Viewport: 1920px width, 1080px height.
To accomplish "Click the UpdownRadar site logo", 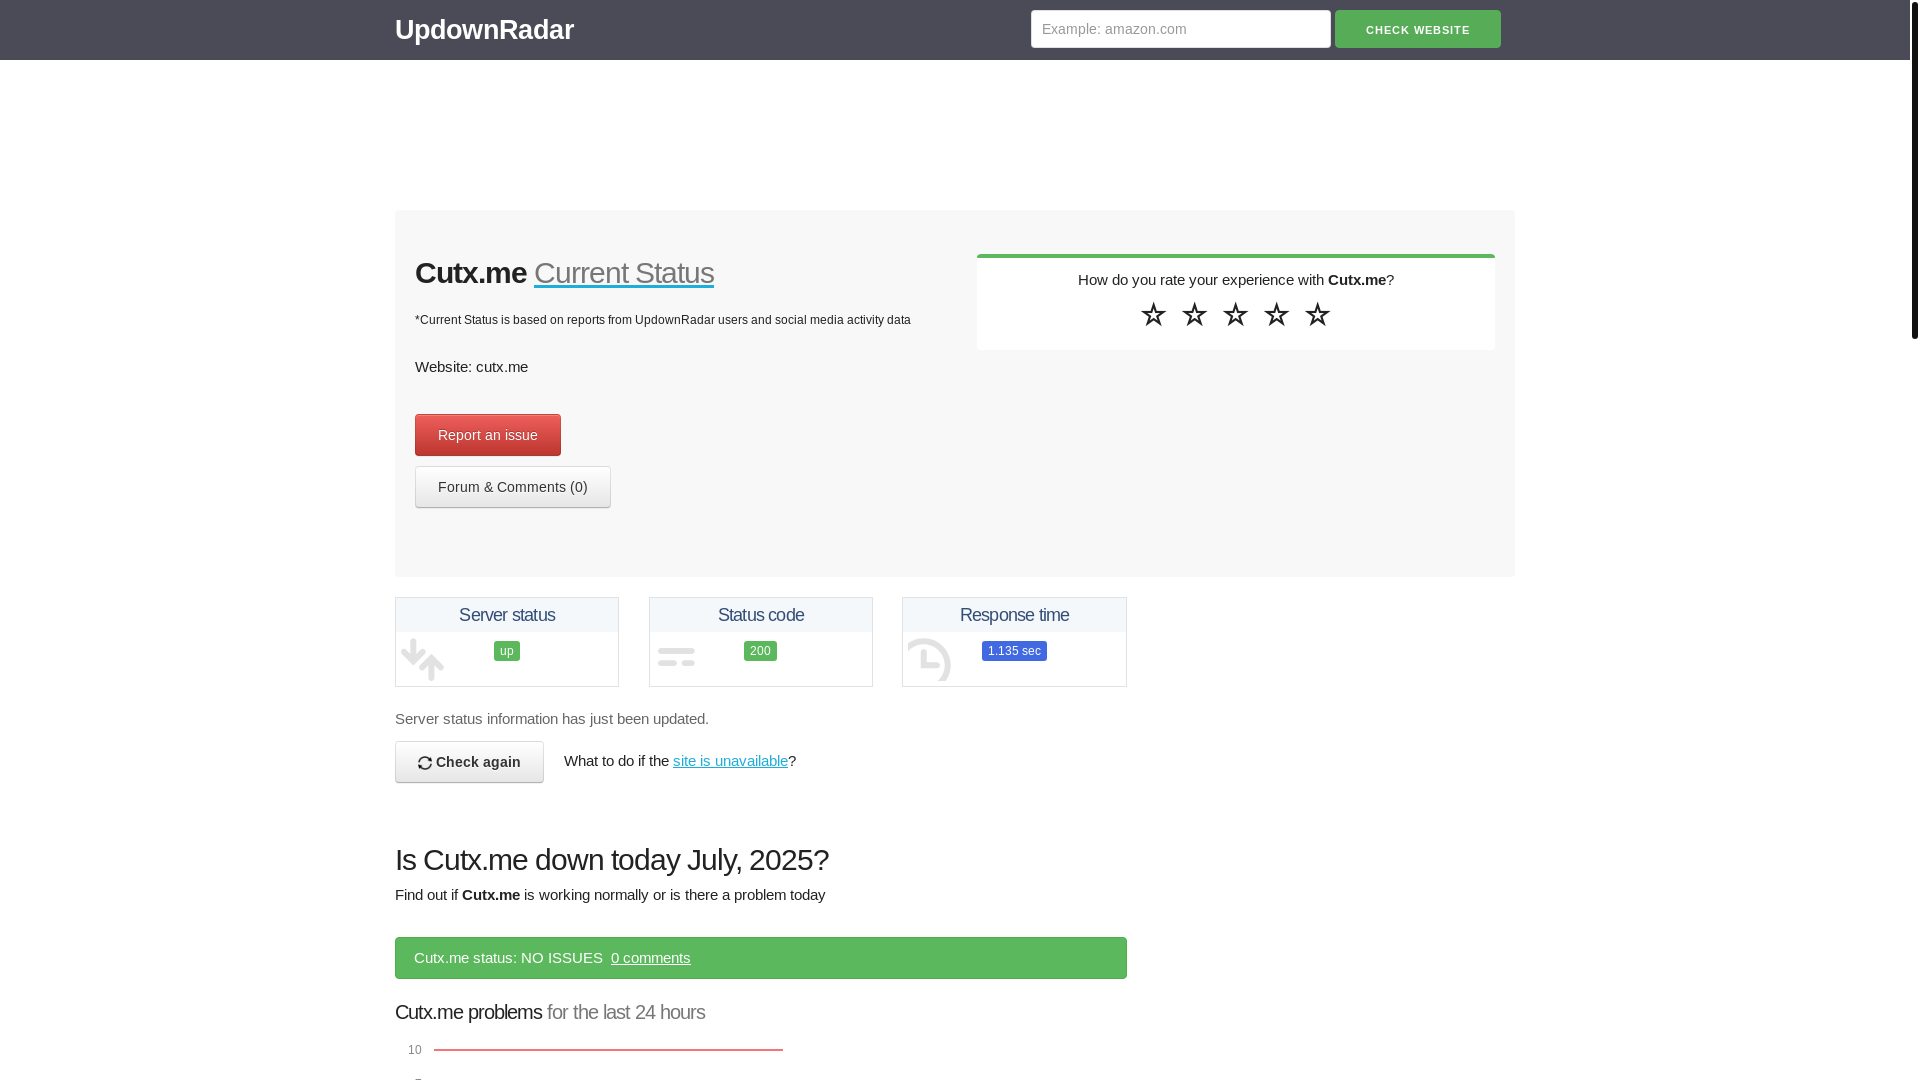I will [x=484, y=30].
